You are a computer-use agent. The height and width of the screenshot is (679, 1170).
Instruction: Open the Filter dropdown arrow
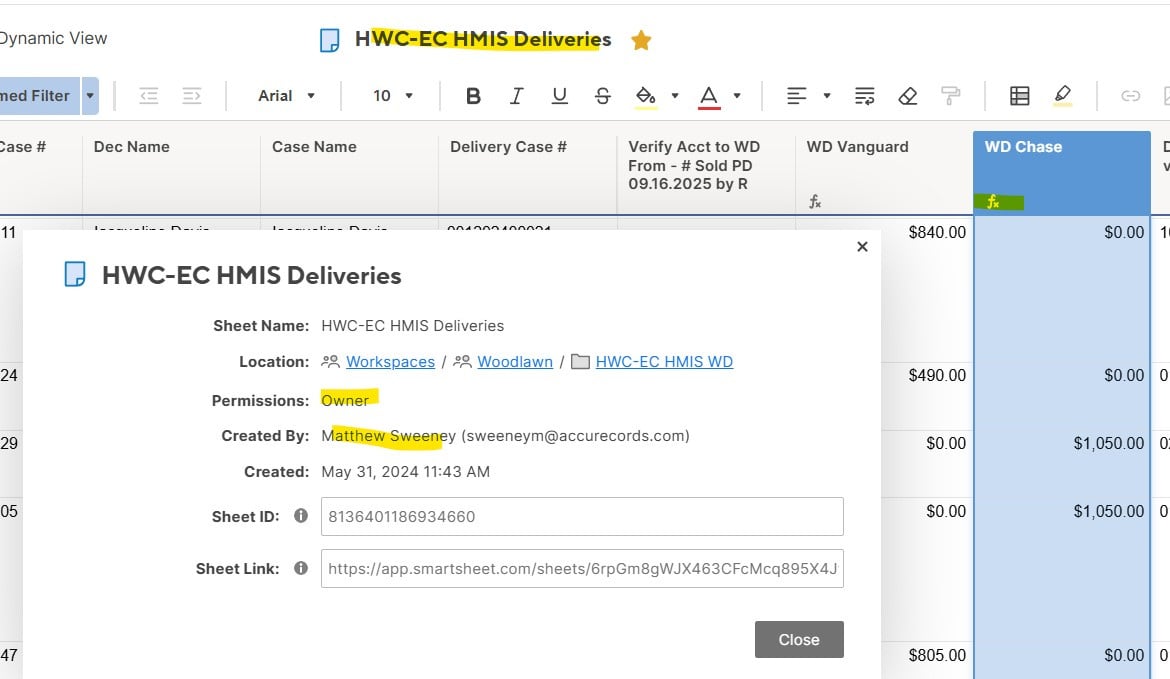point(90,96)
